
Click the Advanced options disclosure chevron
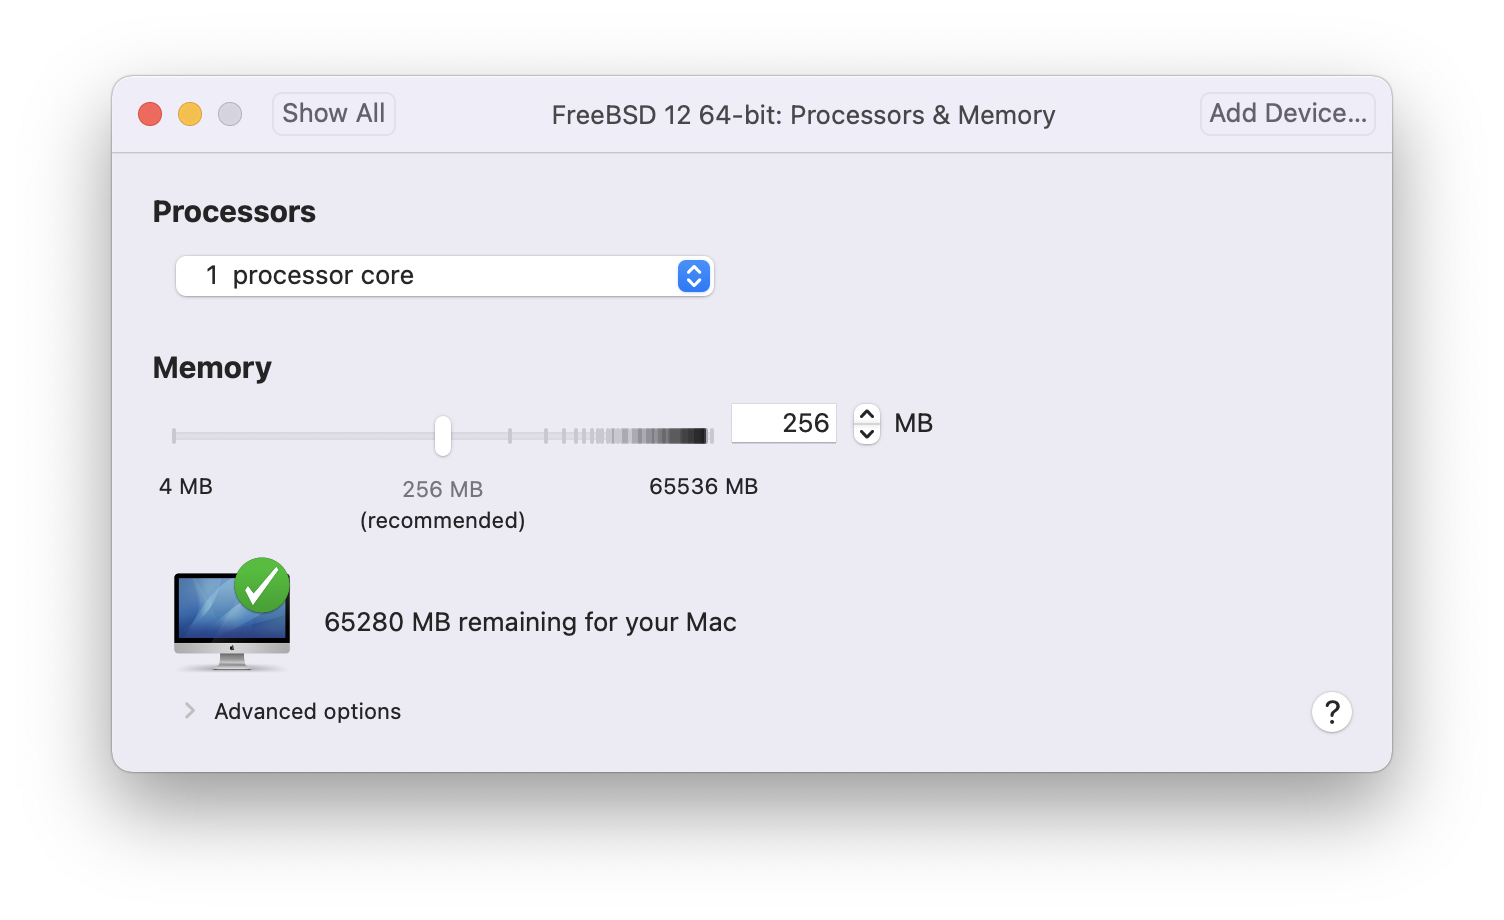click(189, 710)
